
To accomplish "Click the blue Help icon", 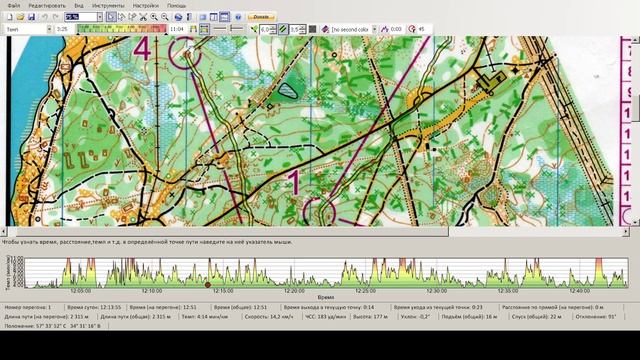I will tap(238, 17).
